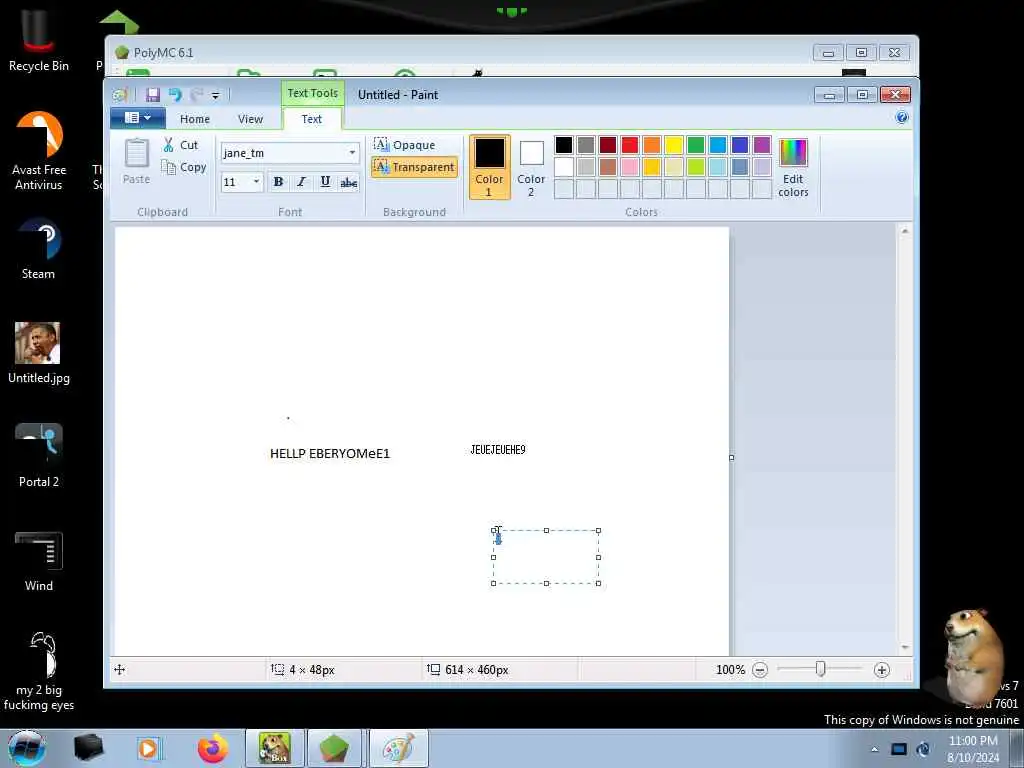Click the zoom out minus button
This screenshot has width=1024, height=768.
tap(760, 670)
